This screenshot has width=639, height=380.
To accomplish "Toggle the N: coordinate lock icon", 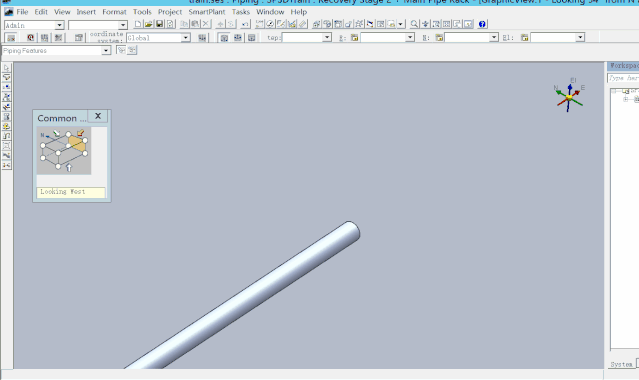I will pos(439,38).
